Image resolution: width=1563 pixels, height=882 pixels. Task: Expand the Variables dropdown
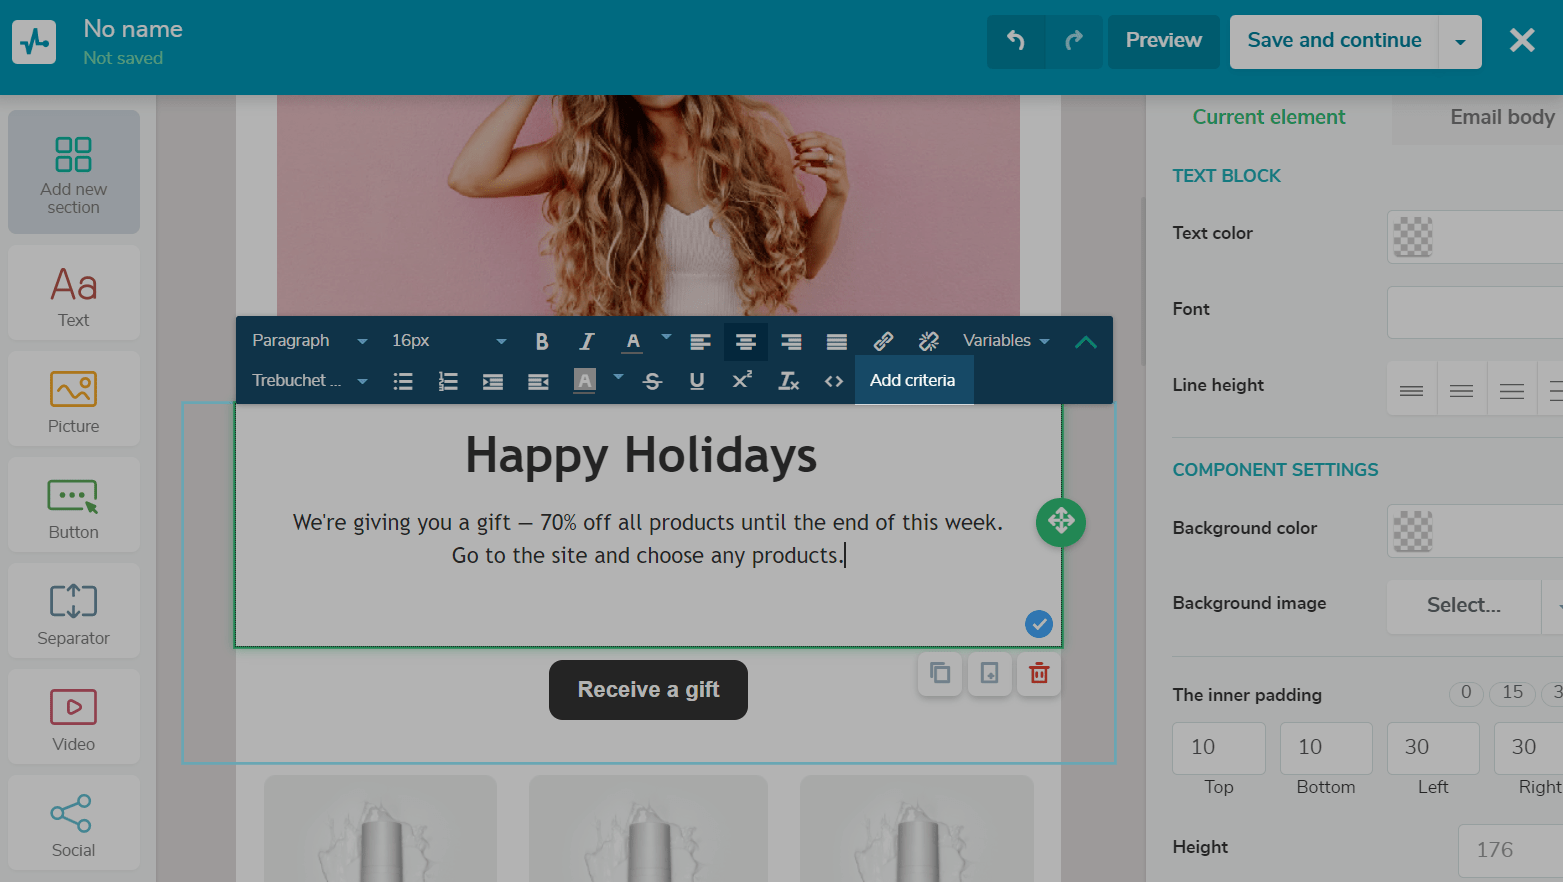1006,341
